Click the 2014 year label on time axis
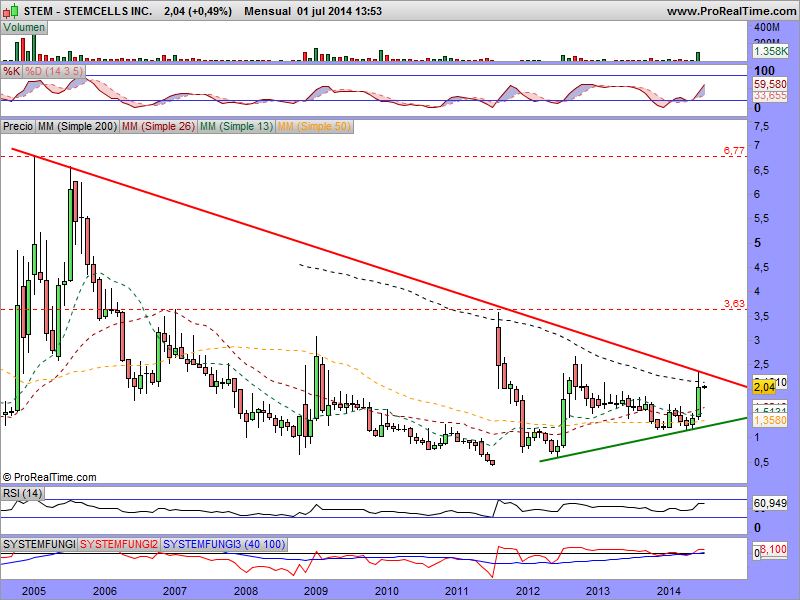This screenshot has width=800, height=600. point(669,591)
